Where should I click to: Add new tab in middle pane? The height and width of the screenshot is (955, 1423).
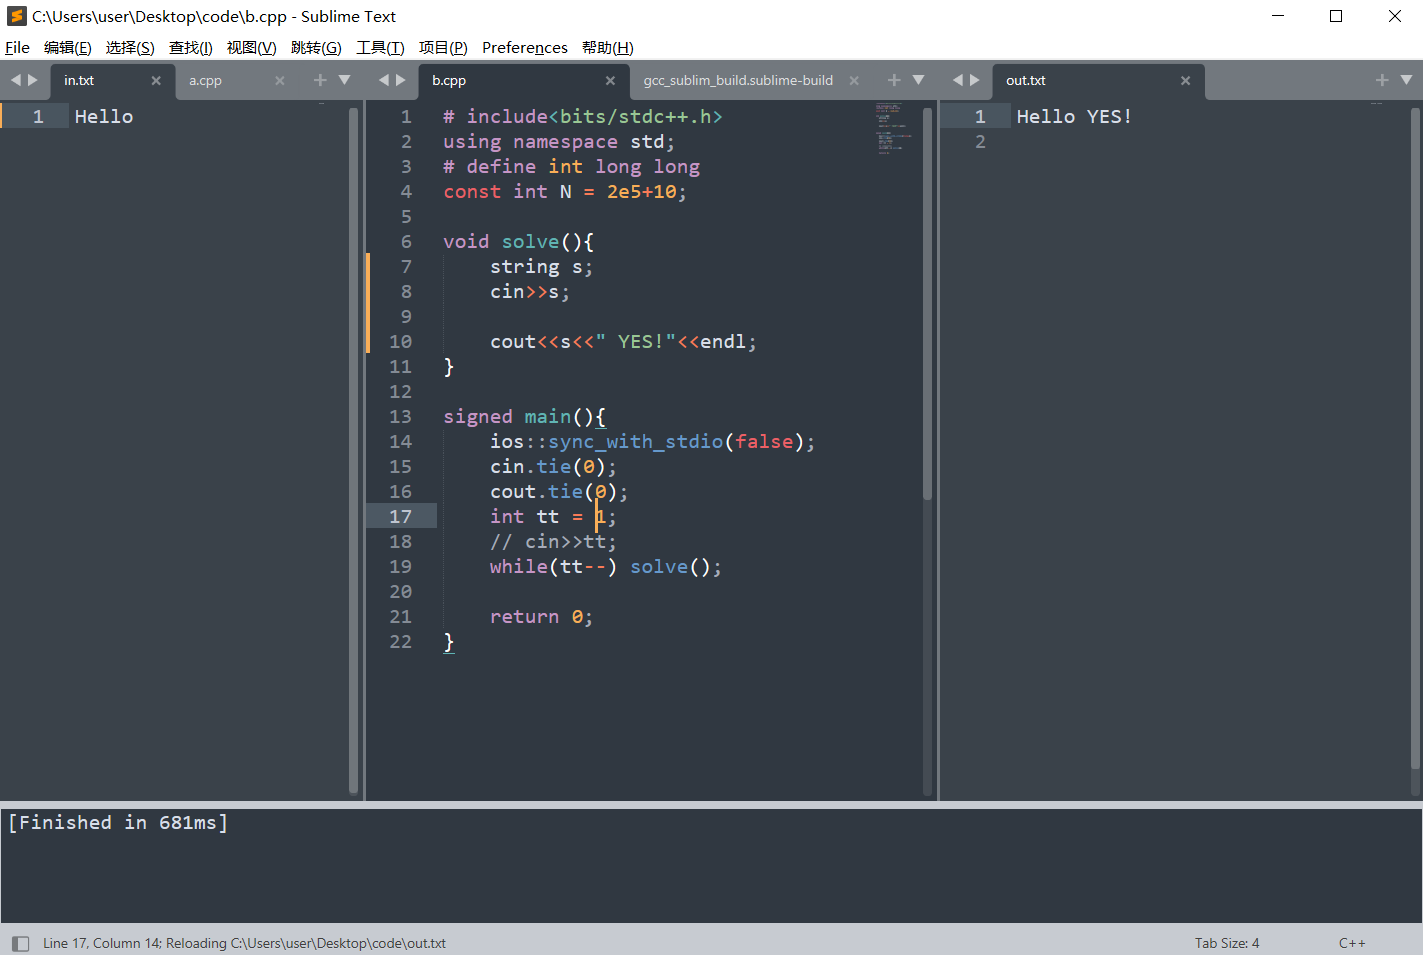coord(894,80)
